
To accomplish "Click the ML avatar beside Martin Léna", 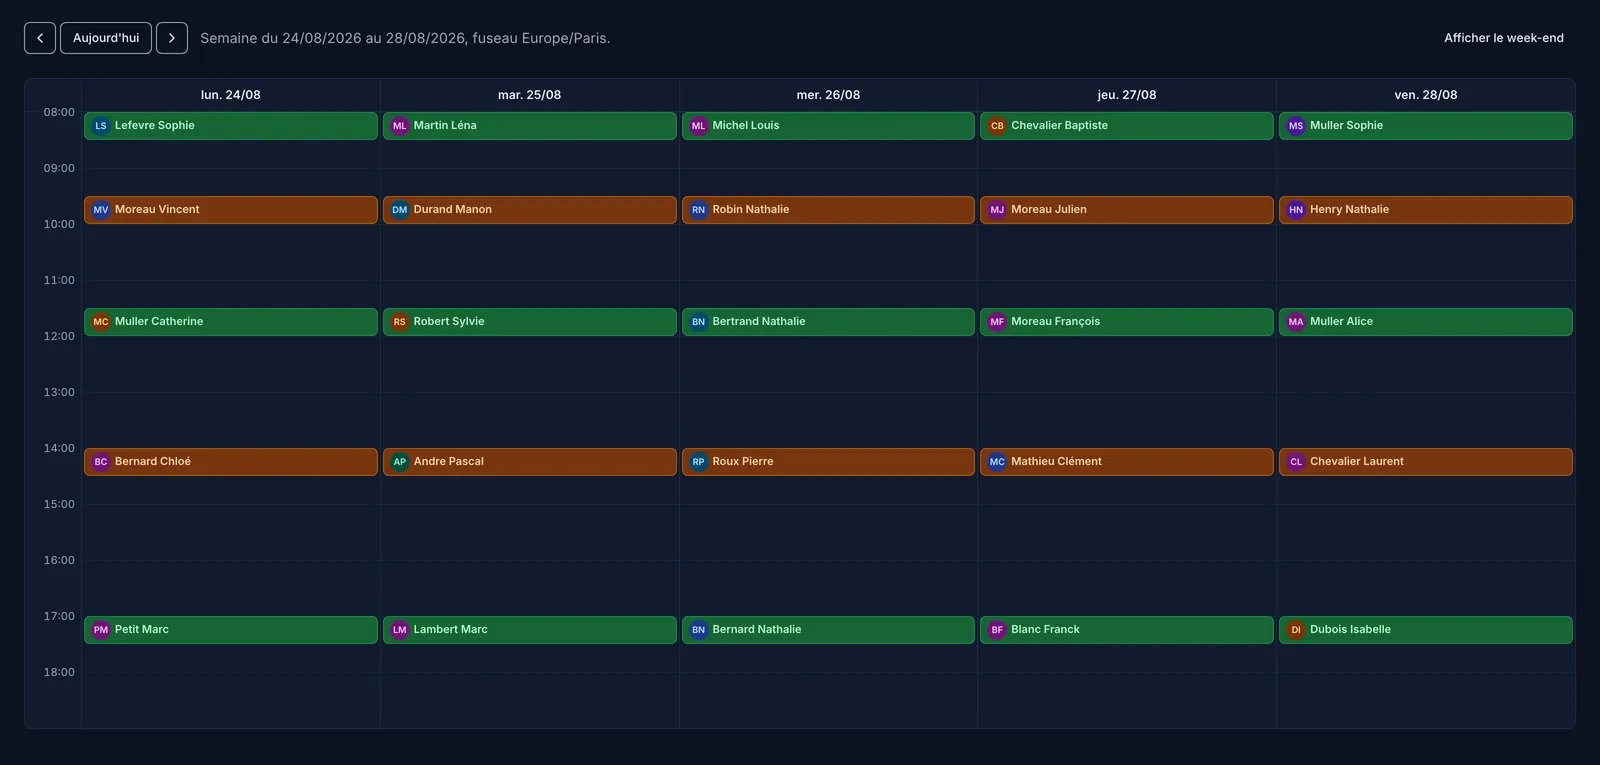I will click(400, 126).
